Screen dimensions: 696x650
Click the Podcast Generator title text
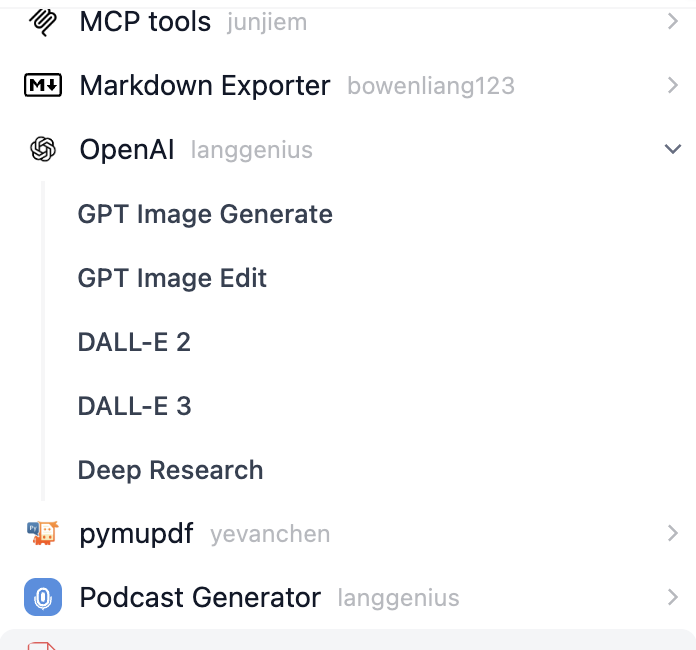(200, 598)
